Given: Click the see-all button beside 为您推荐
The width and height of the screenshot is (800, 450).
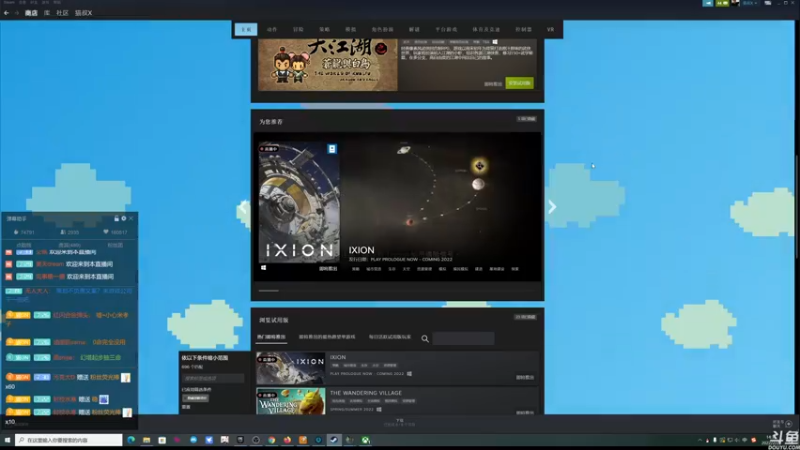Looking at the screenshot, I should pos(526,119).
